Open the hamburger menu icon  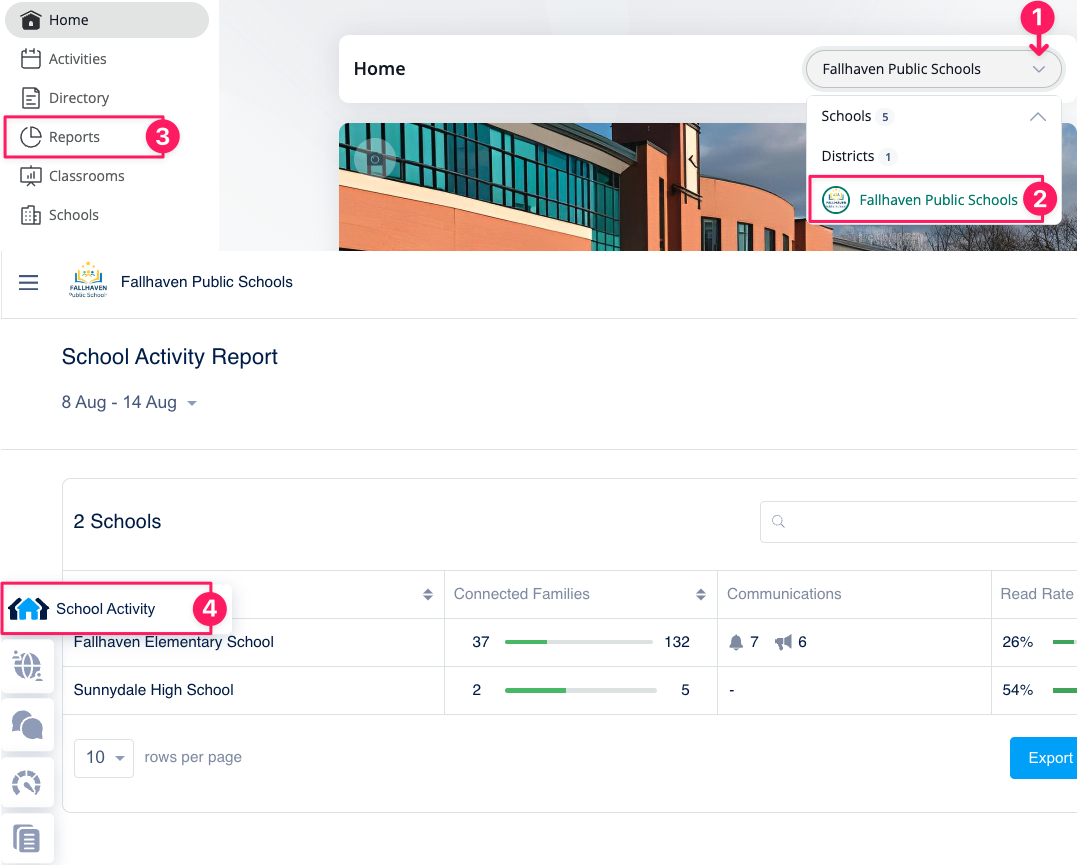(x=29, y=283)
